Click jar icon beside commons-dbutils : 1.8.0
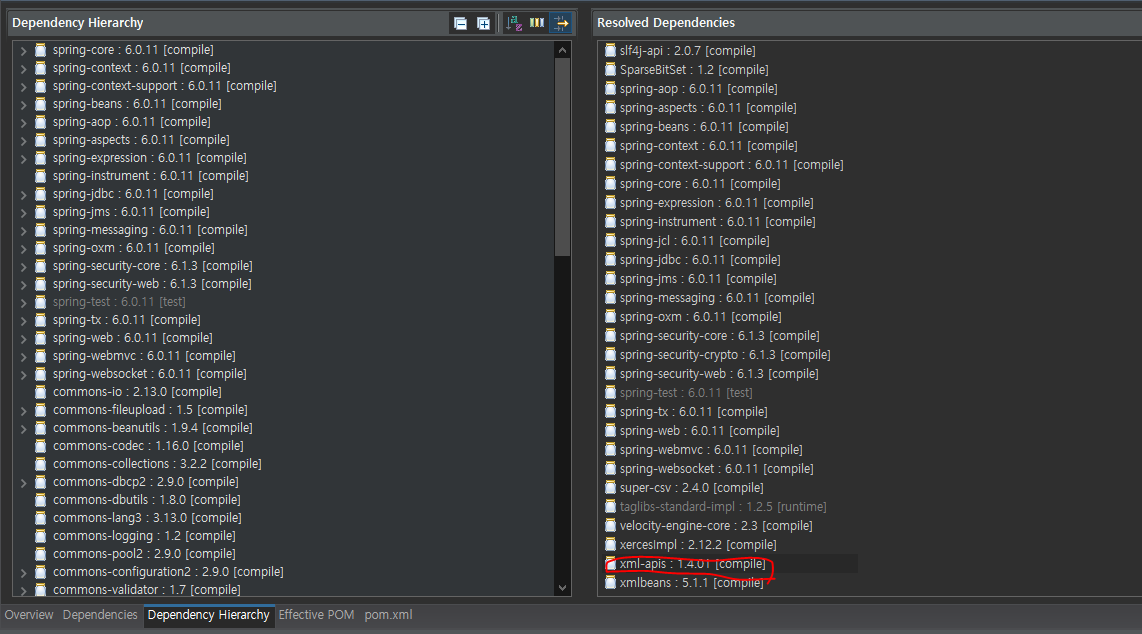The image size is (1142, 634). 41,499
